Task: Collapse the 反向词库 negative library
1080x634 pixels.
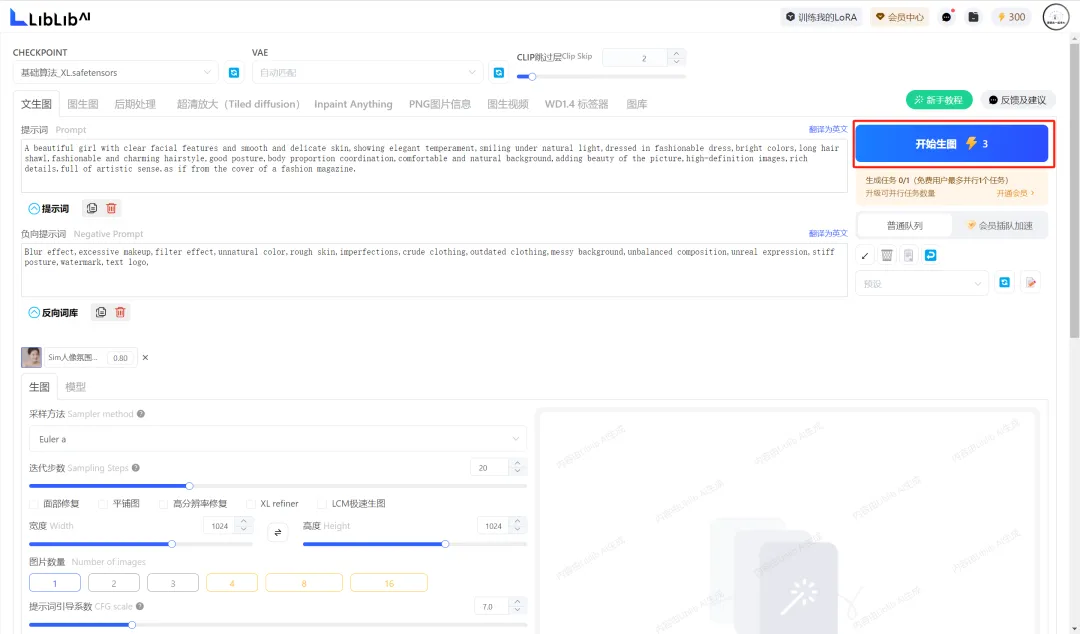Action: [x=53, y=313]
